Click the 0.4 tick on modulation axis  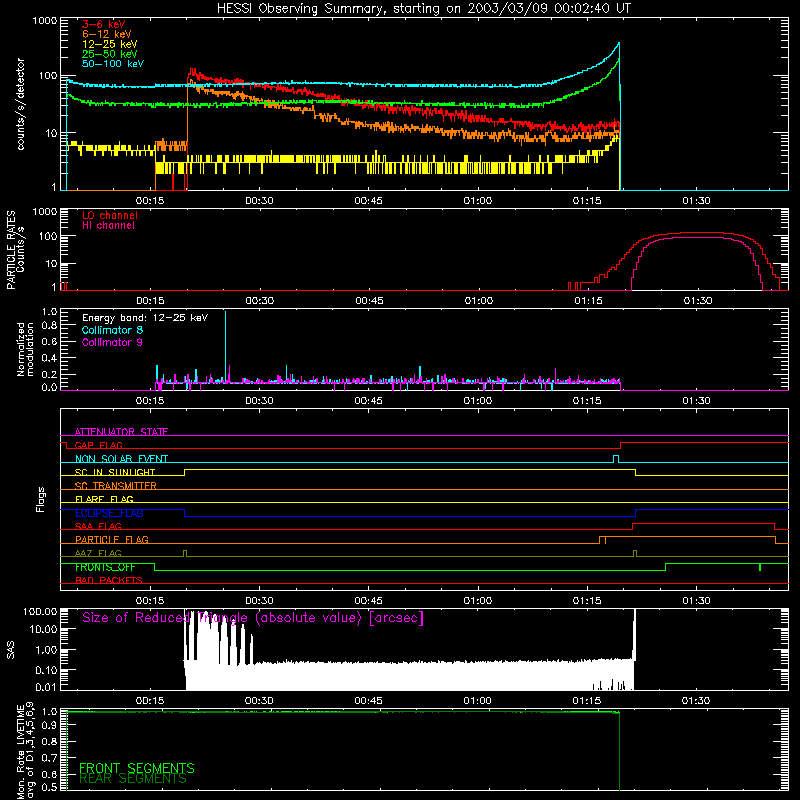coord(49,358)
